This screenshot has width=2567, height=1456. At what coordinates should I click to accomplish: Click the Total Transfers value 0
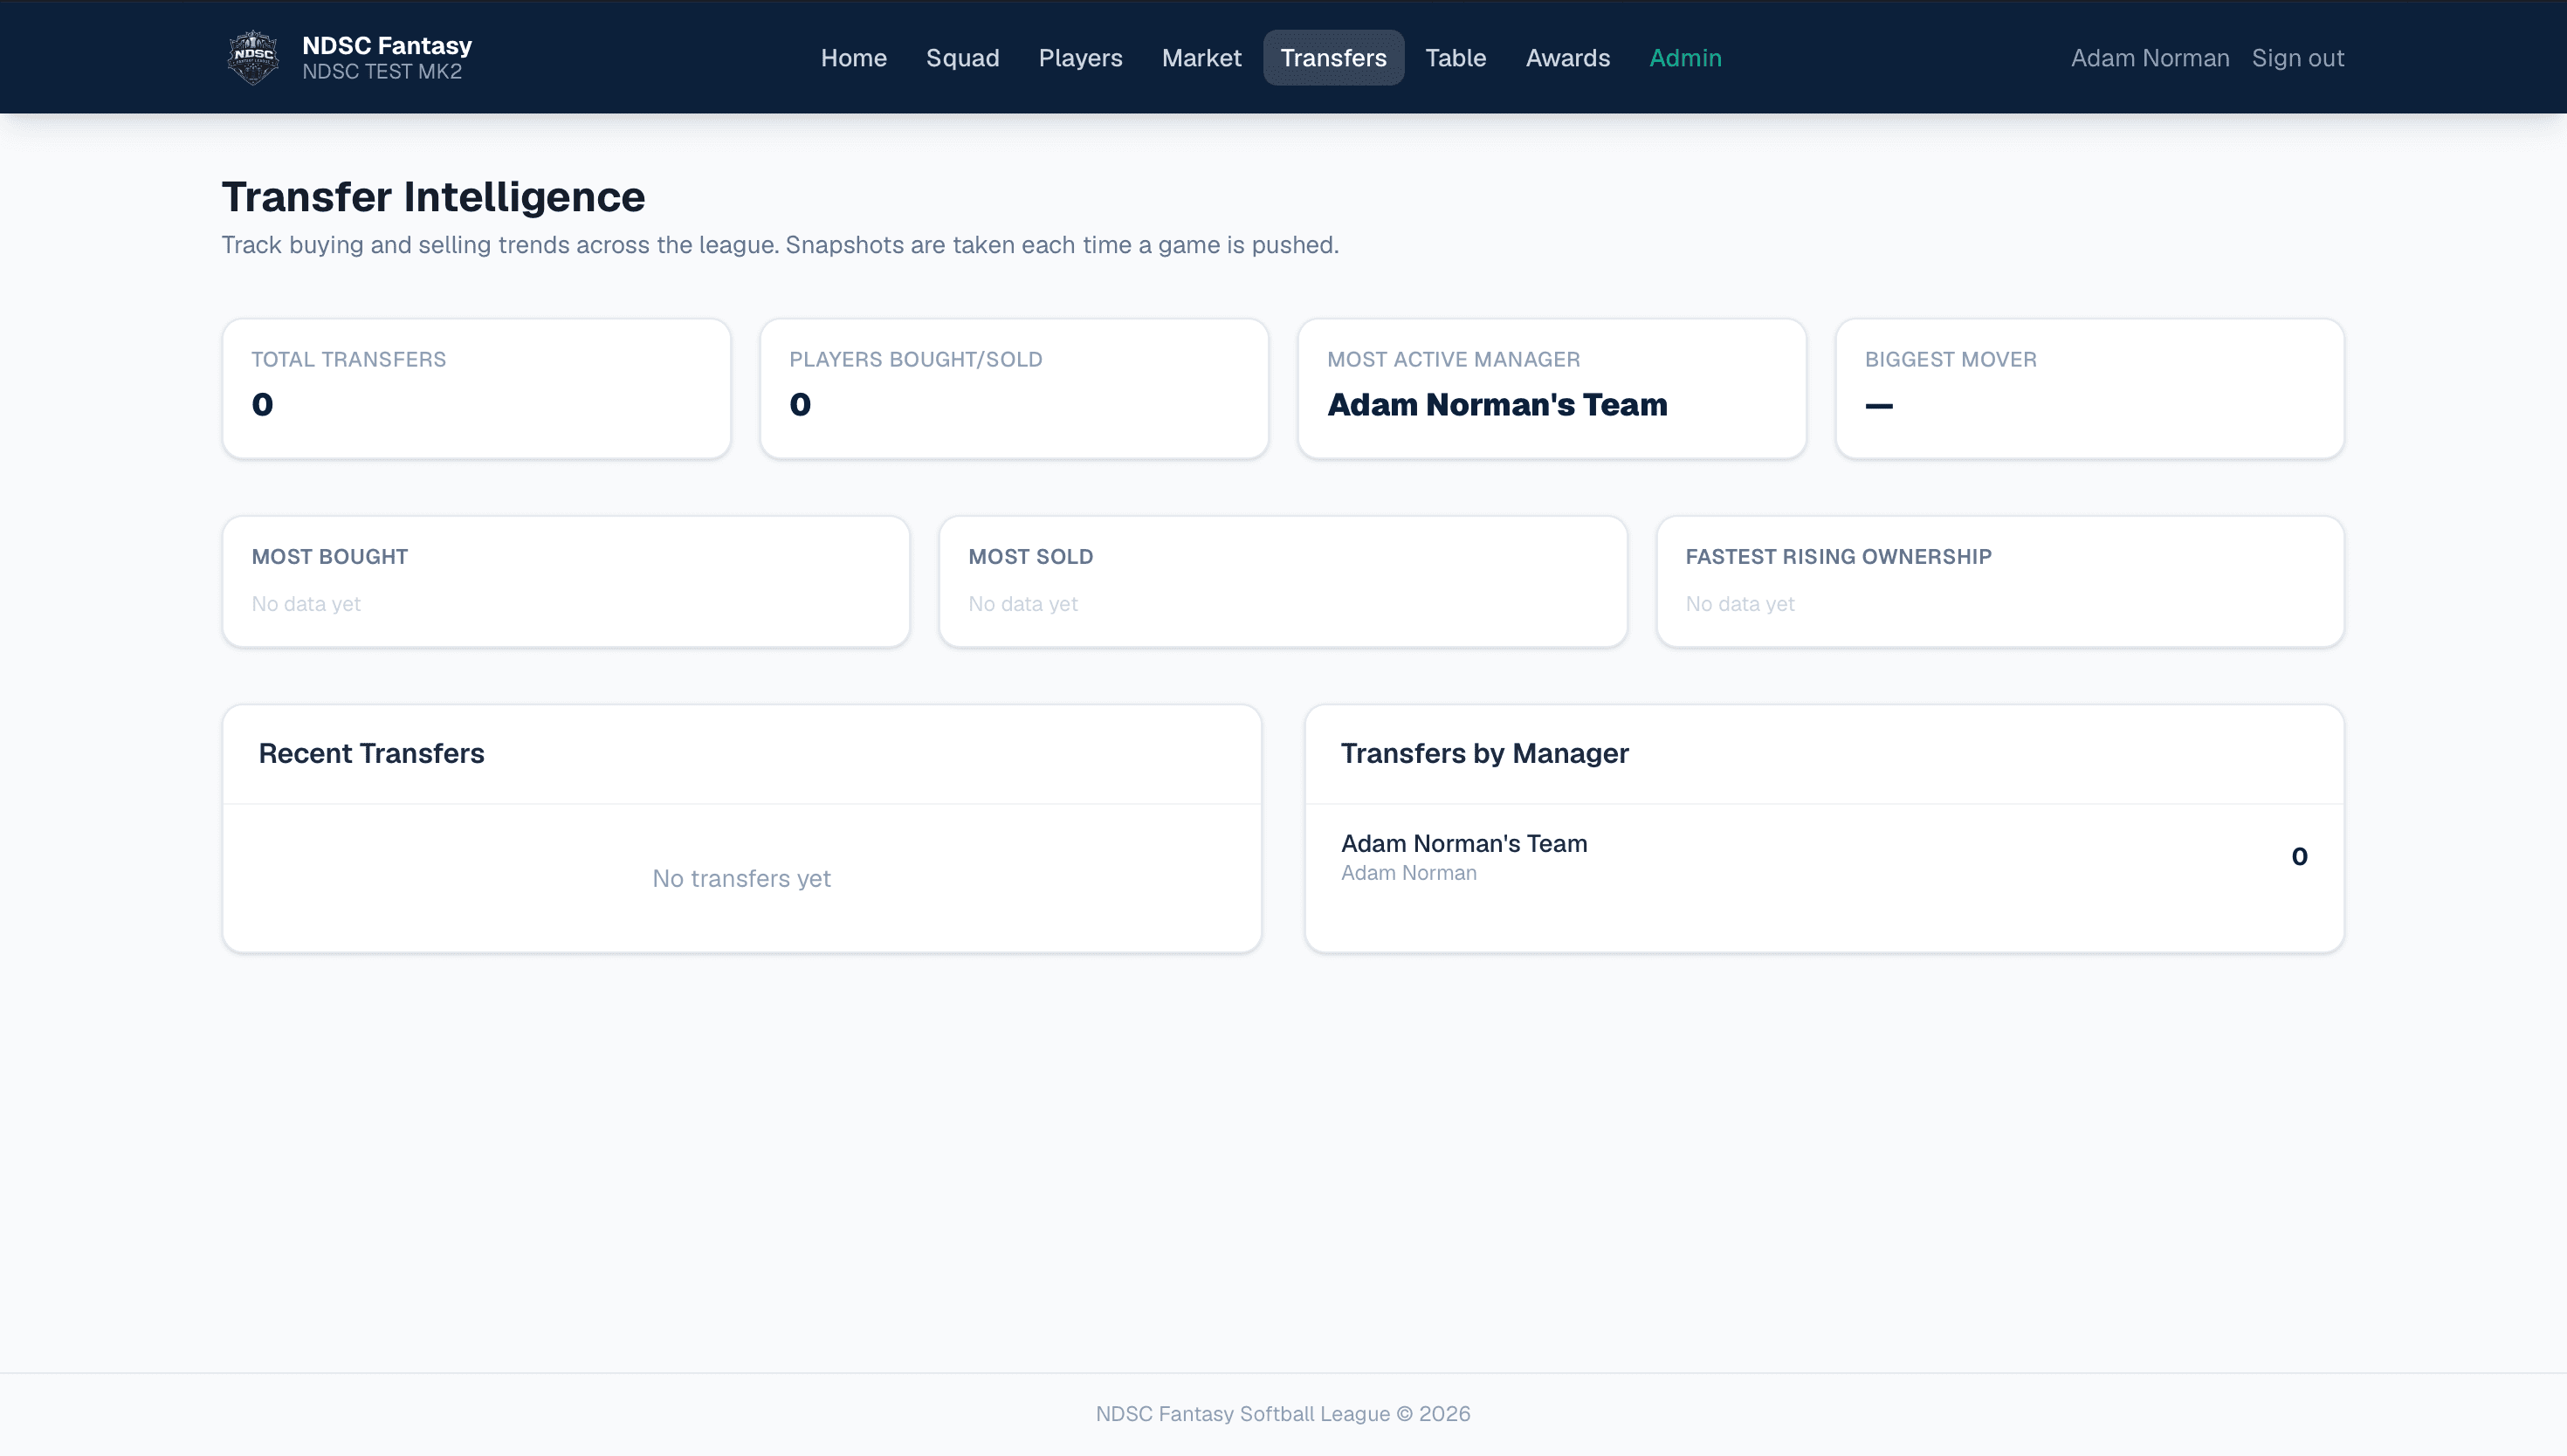[x=262, y=404]
